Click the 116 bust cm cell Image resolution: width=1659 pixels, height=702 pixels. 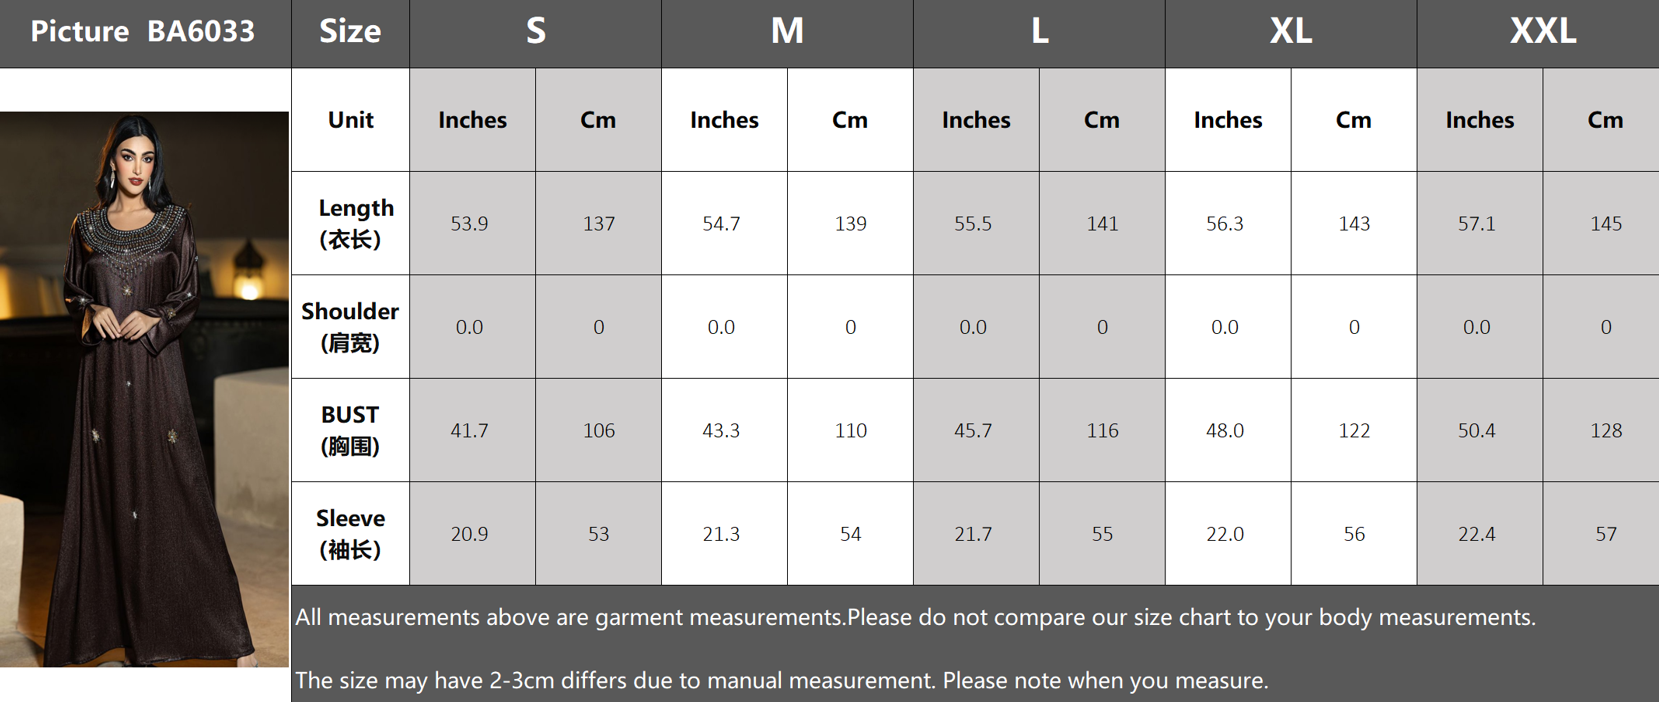click(x=1102, y=430)
